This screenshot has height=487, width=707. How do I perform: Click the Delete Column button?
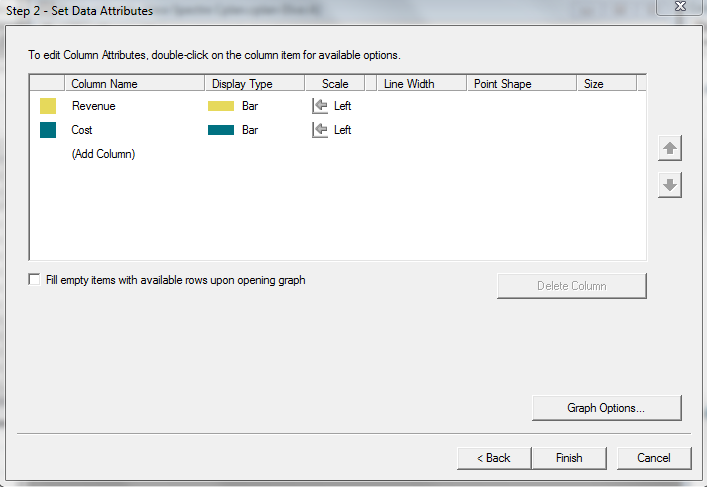tap(572, 286)
